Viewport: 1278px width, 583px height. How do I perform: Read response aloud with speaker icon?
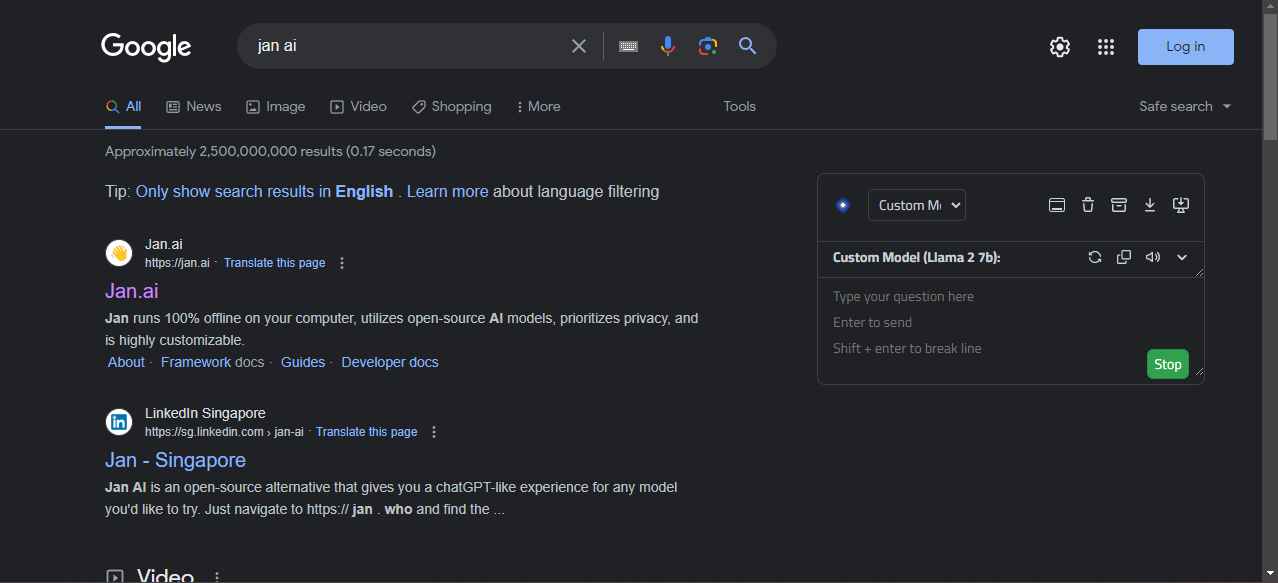point(1153,257)
